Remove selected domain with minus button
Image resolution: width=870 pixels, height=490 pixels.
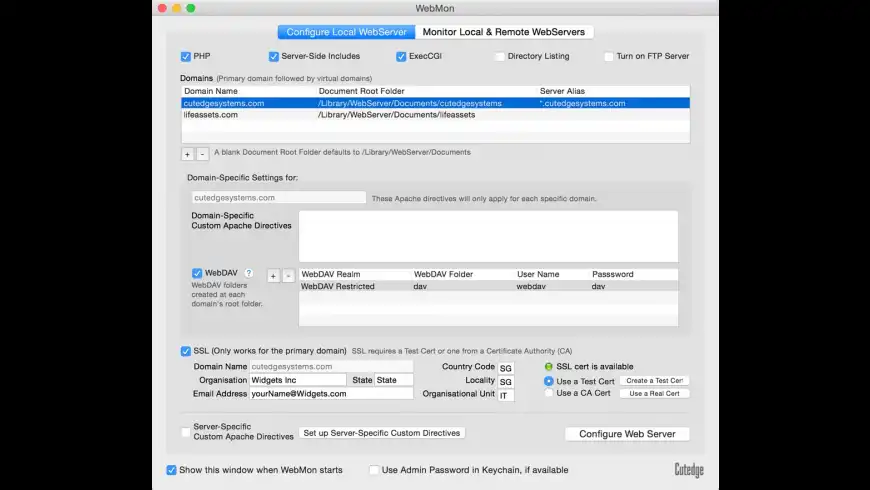202,154
